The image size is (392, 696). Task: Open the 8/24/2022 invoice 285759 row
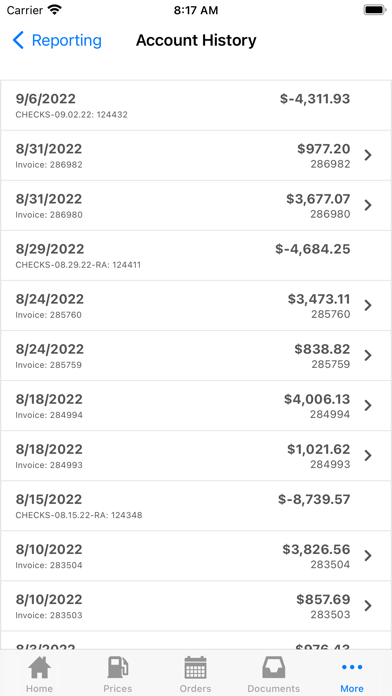[x=196, y=356]
